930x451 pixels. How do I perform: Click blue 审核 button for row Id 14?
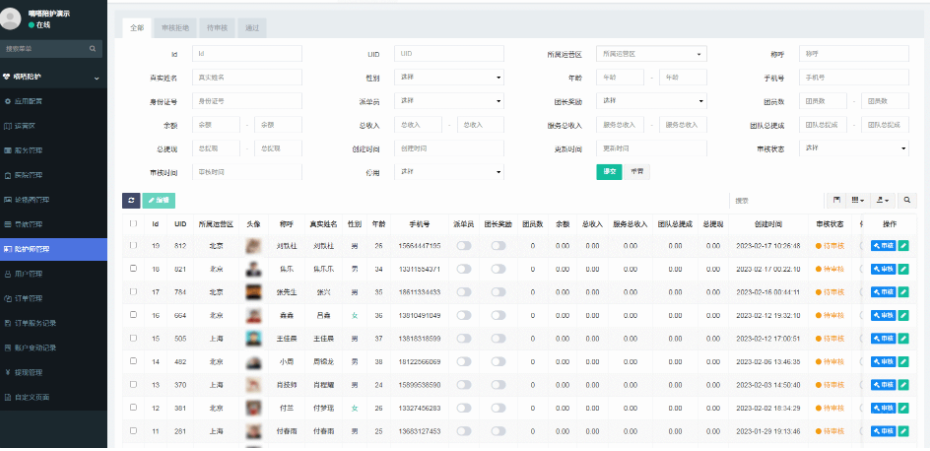[x=883, y=361]
